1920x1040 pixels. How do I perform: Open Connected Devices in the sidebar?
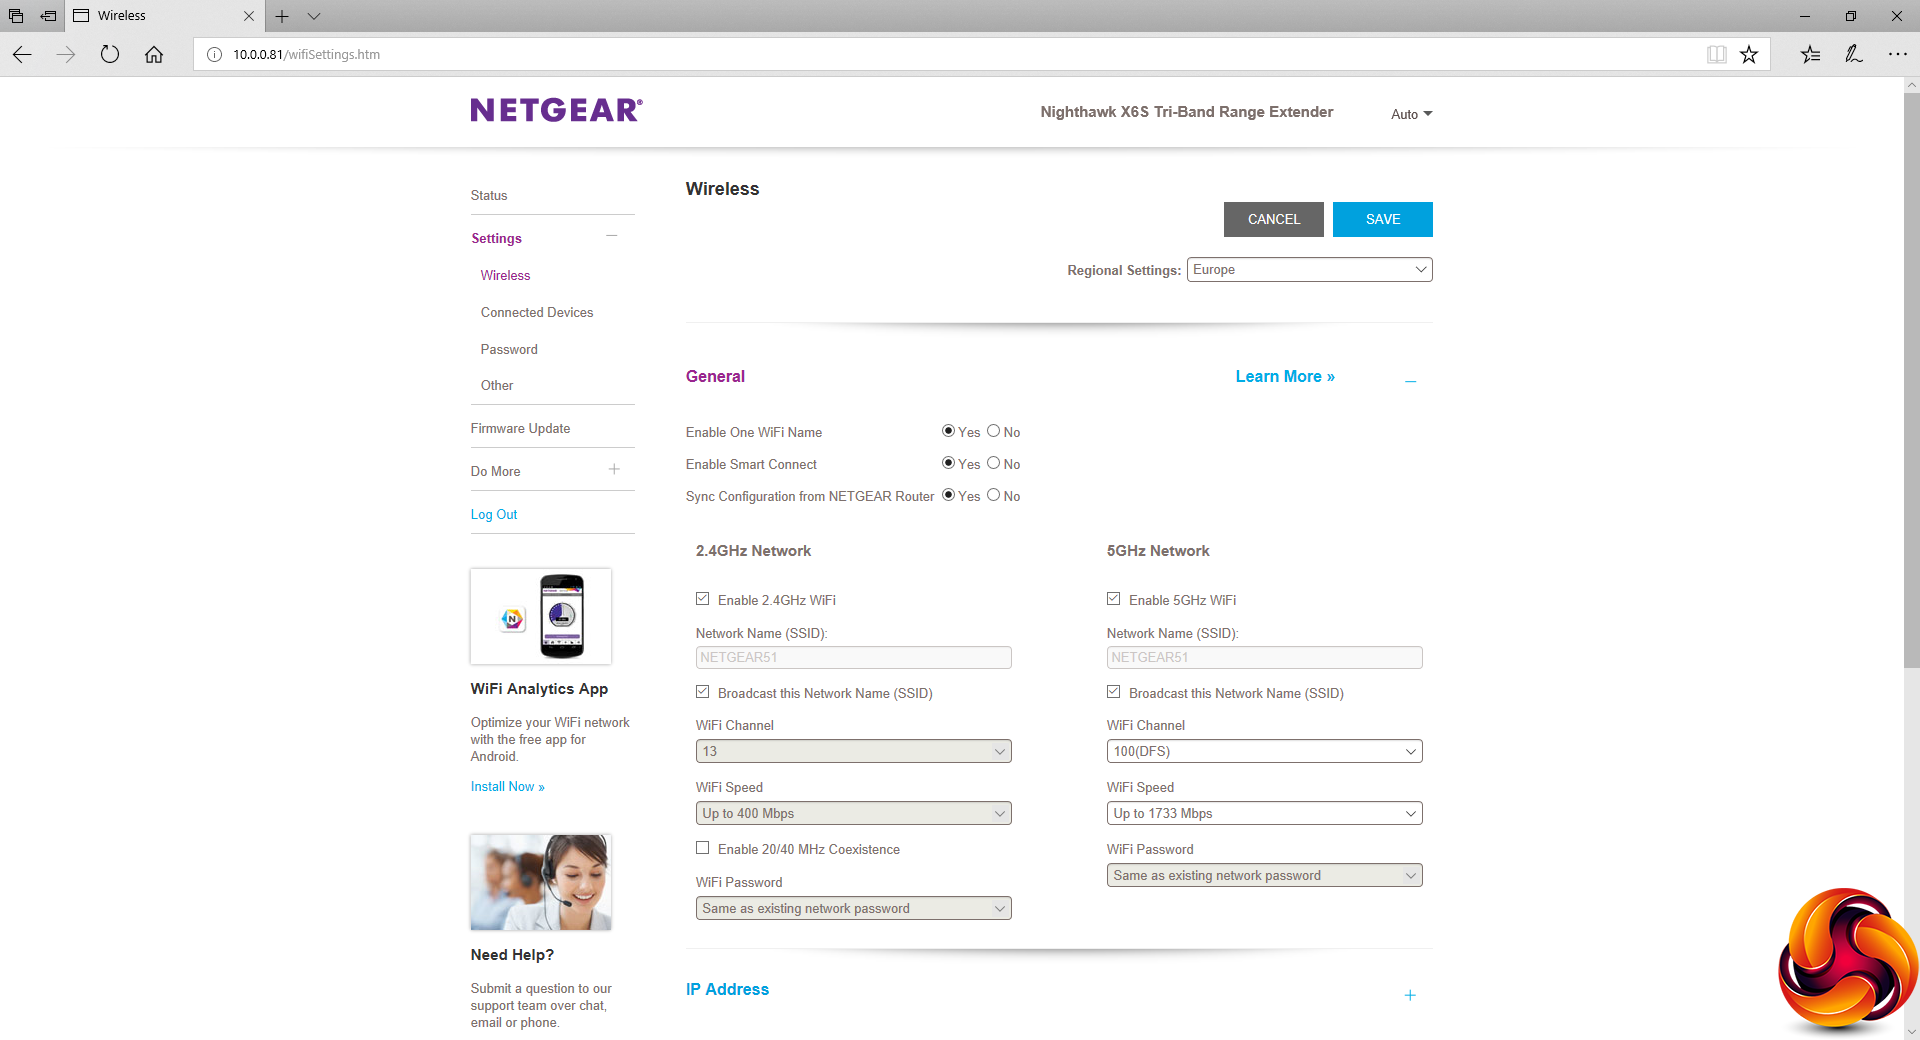click(x=537, y=312)
